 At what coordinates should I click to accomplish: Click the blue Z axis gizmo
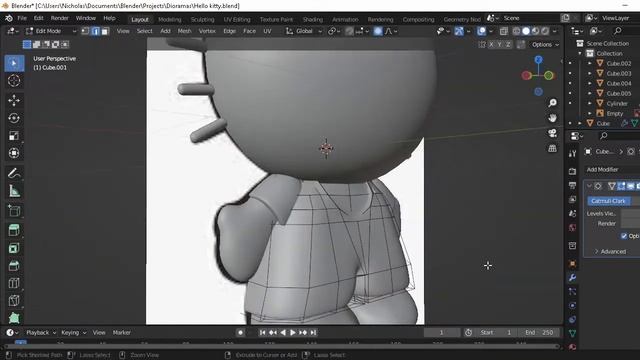coord(538,60)
